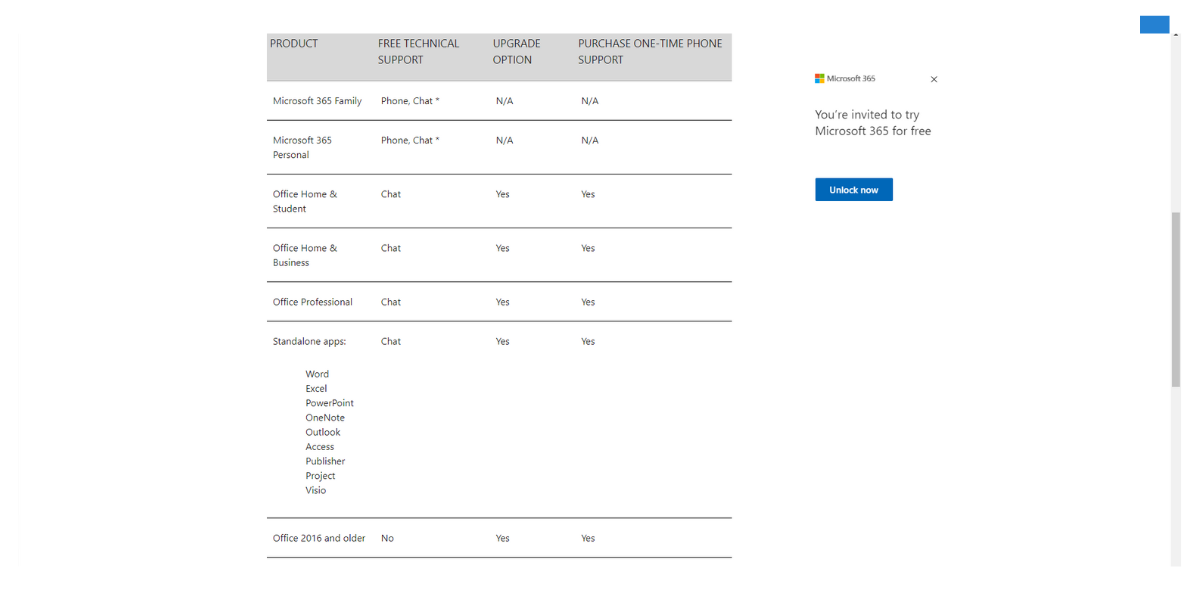Click PowerPoint in the standalone apps list
The image size is (1200, 600).
pos(330,403)
